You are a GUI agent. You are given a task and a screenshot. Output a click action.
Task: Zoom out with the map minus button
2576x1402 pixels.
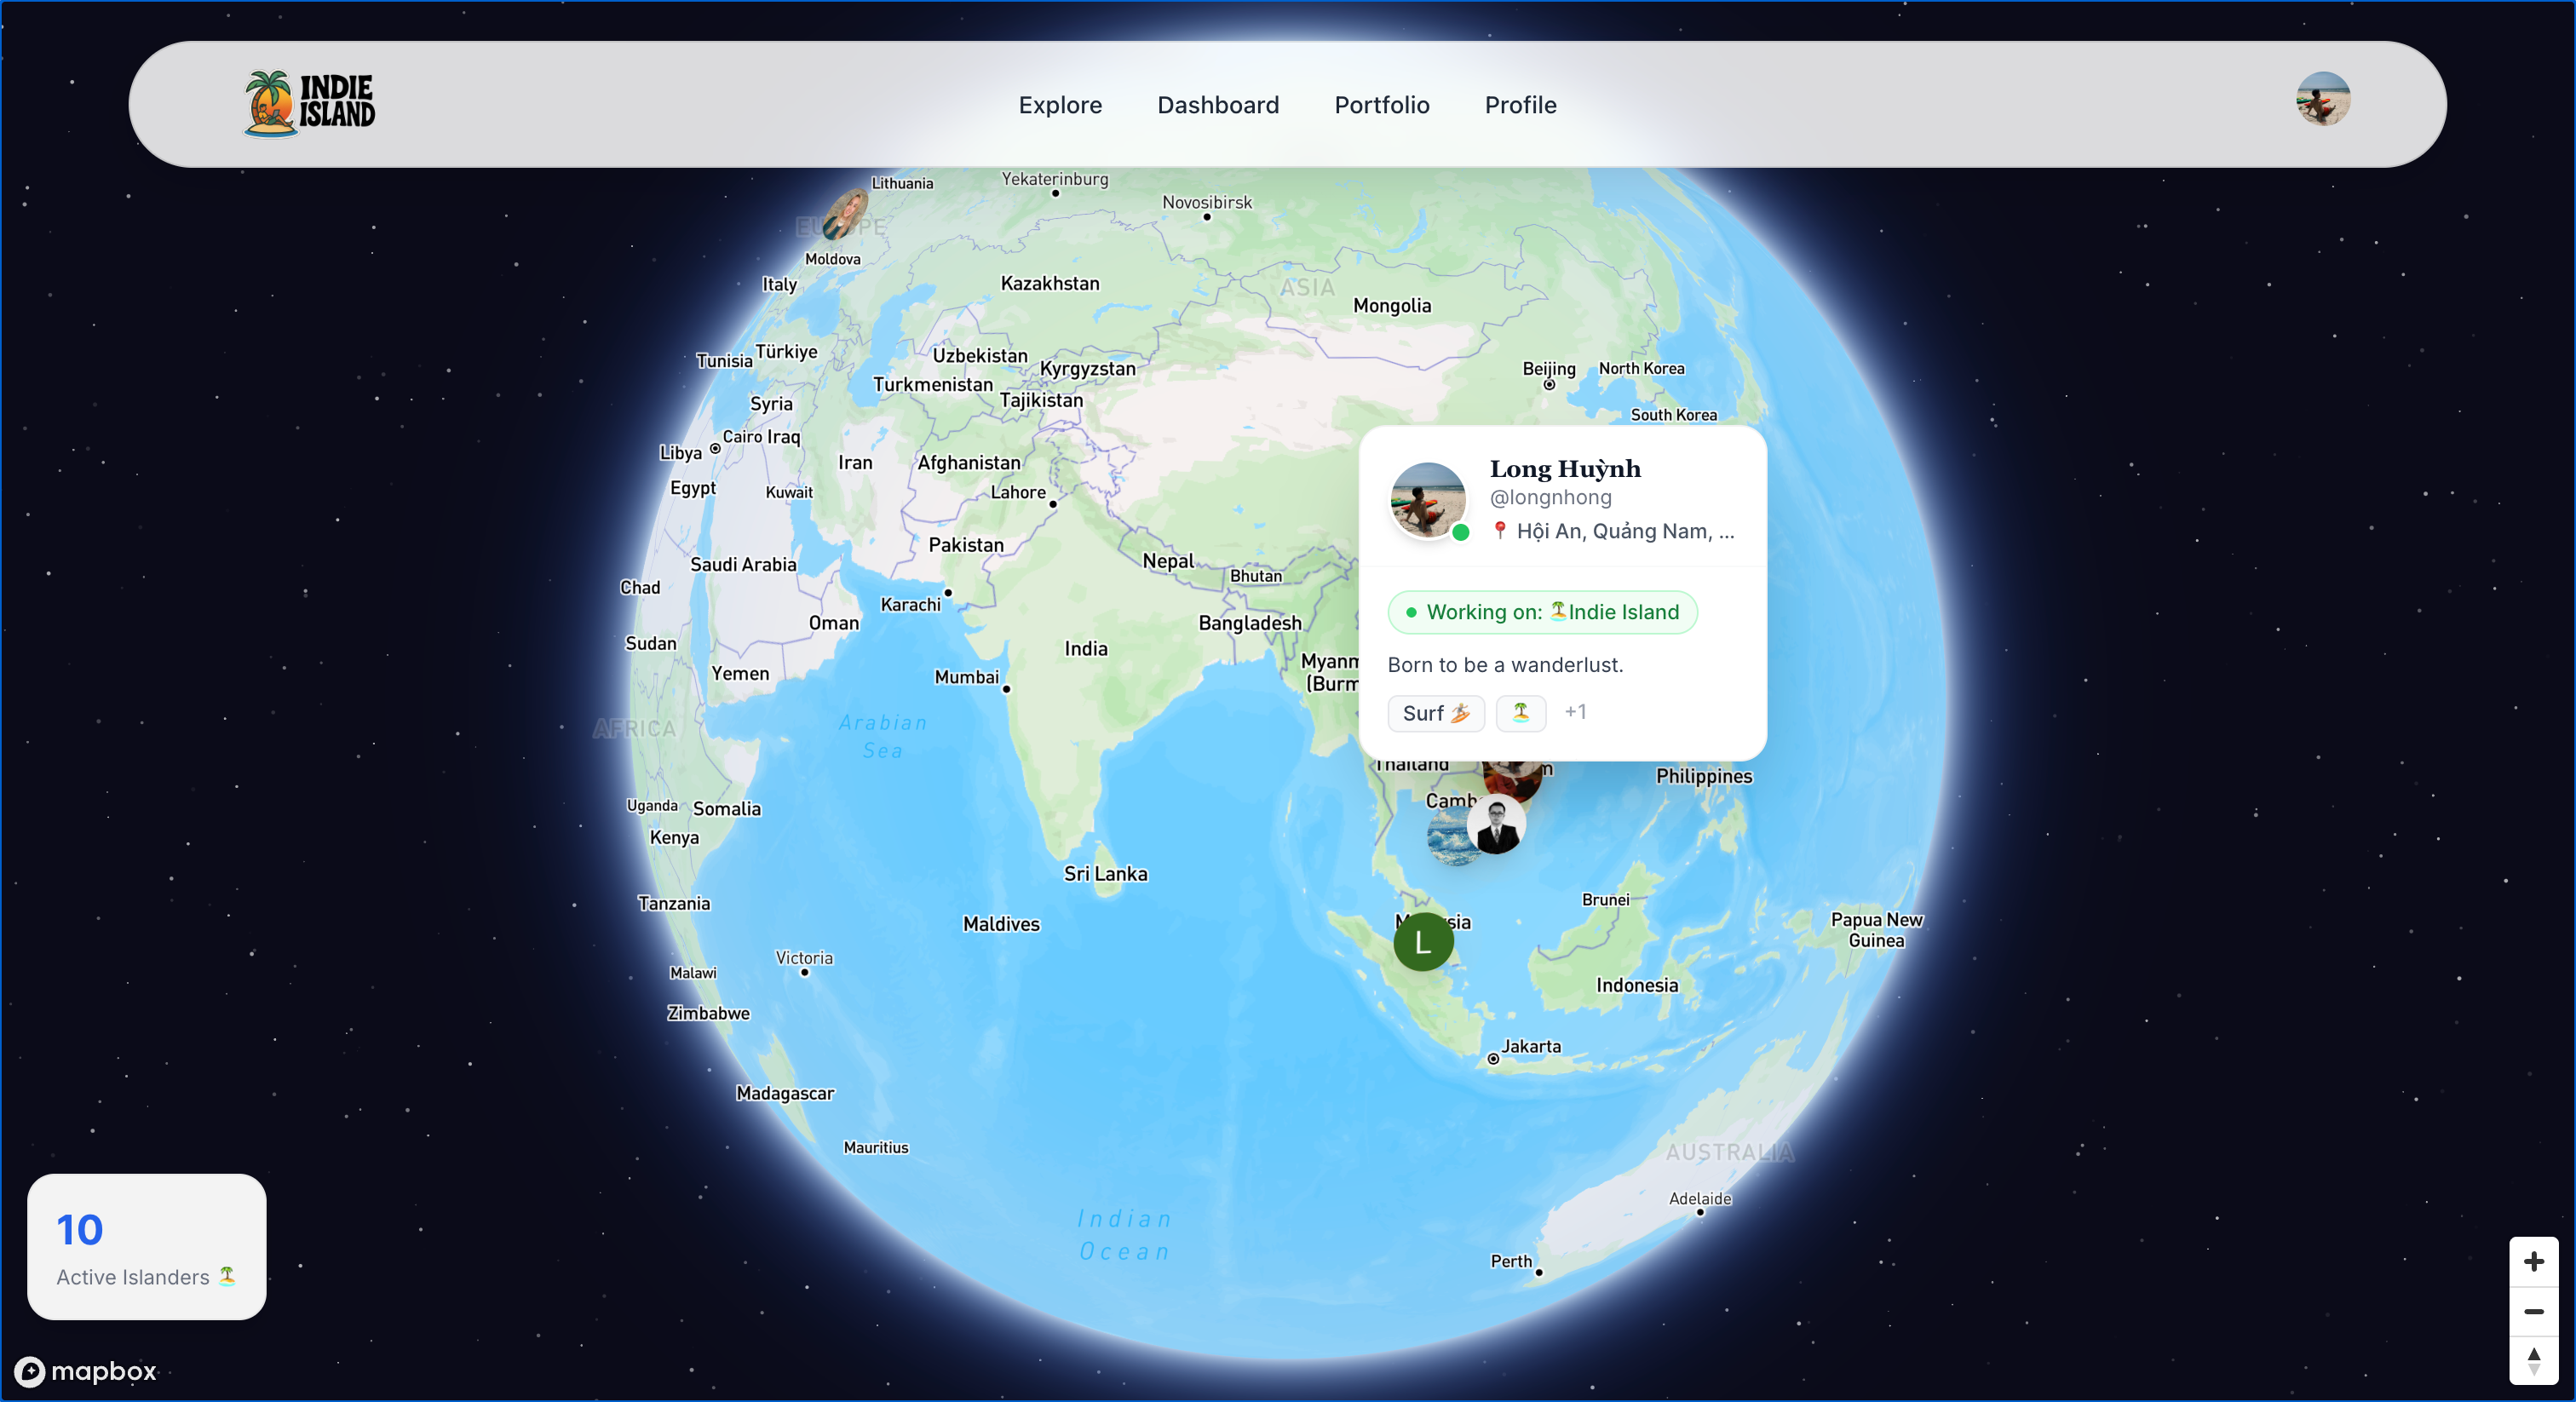tap(2533, 1310)
